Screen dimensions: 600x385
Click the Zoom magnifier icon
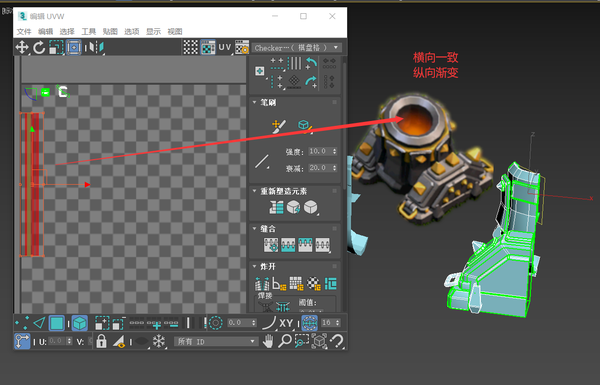tap(285, 341)
